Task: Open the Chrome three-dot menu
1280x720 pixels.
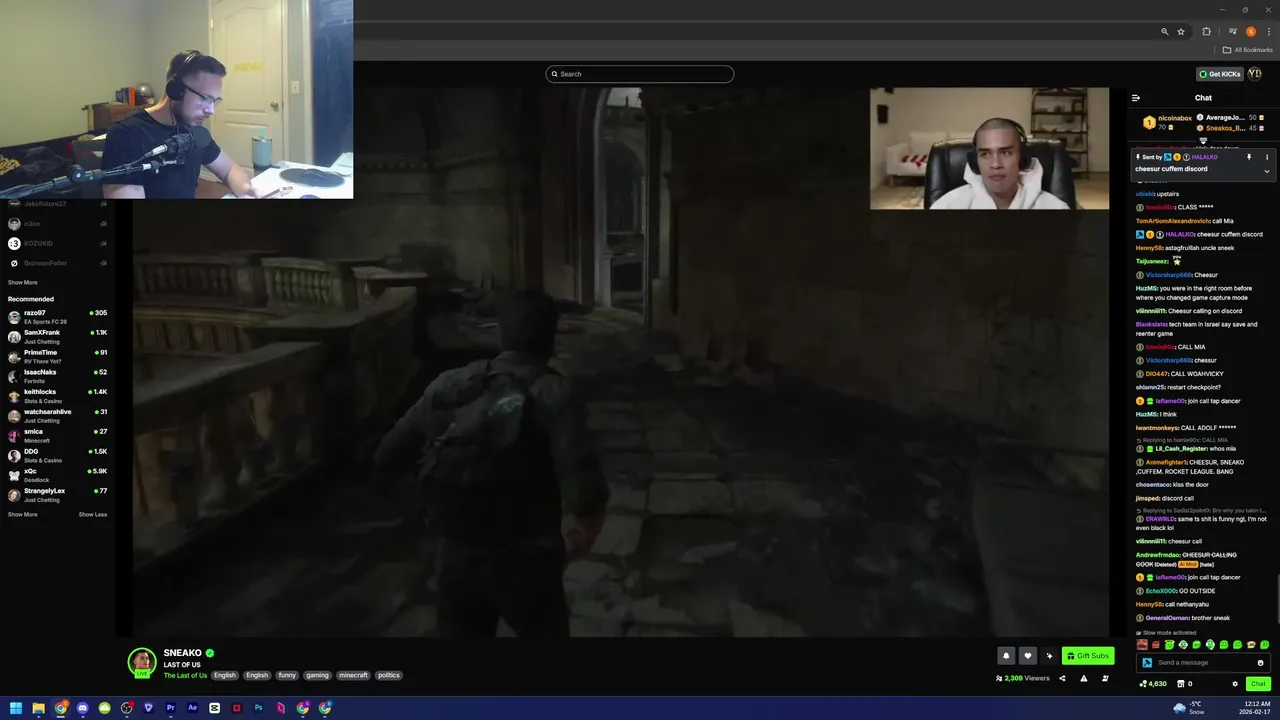Action: 1268,31
